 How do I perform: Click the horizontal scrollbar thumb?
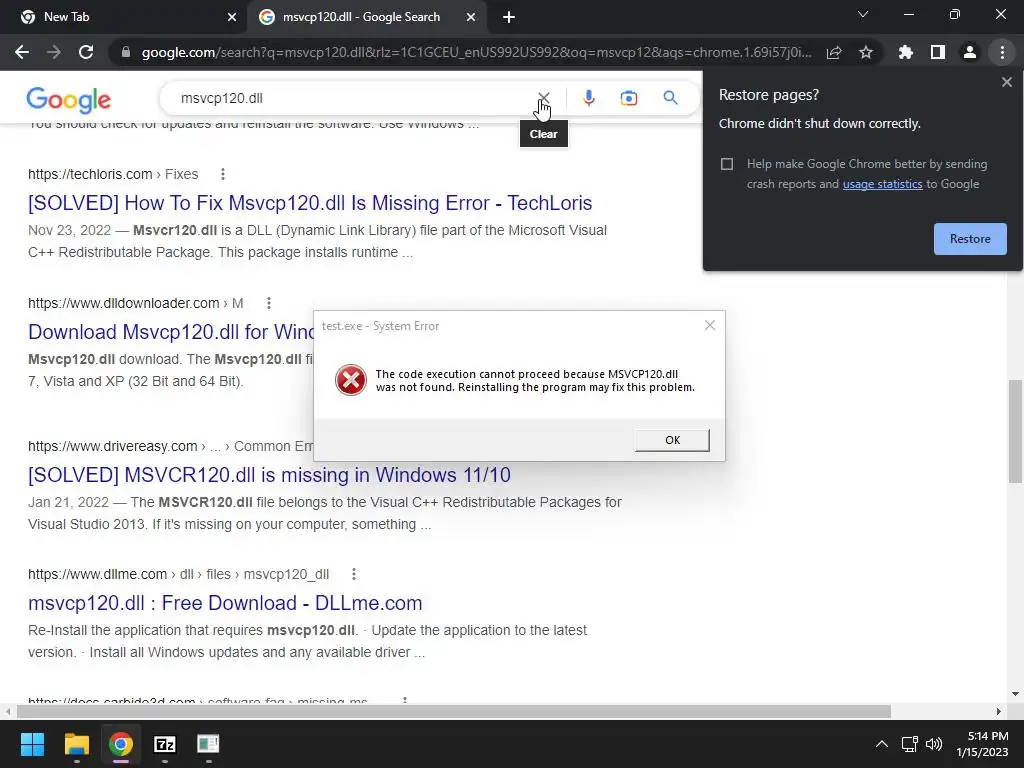point(454,711)
